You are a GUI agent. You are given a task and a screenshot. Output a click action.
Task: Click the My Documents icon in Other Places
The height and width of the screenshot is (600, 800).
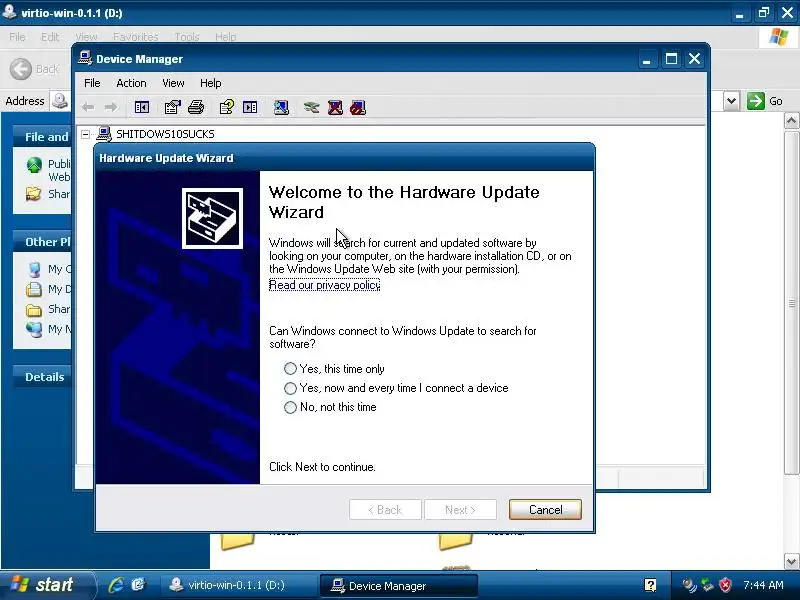coord(34,289)
